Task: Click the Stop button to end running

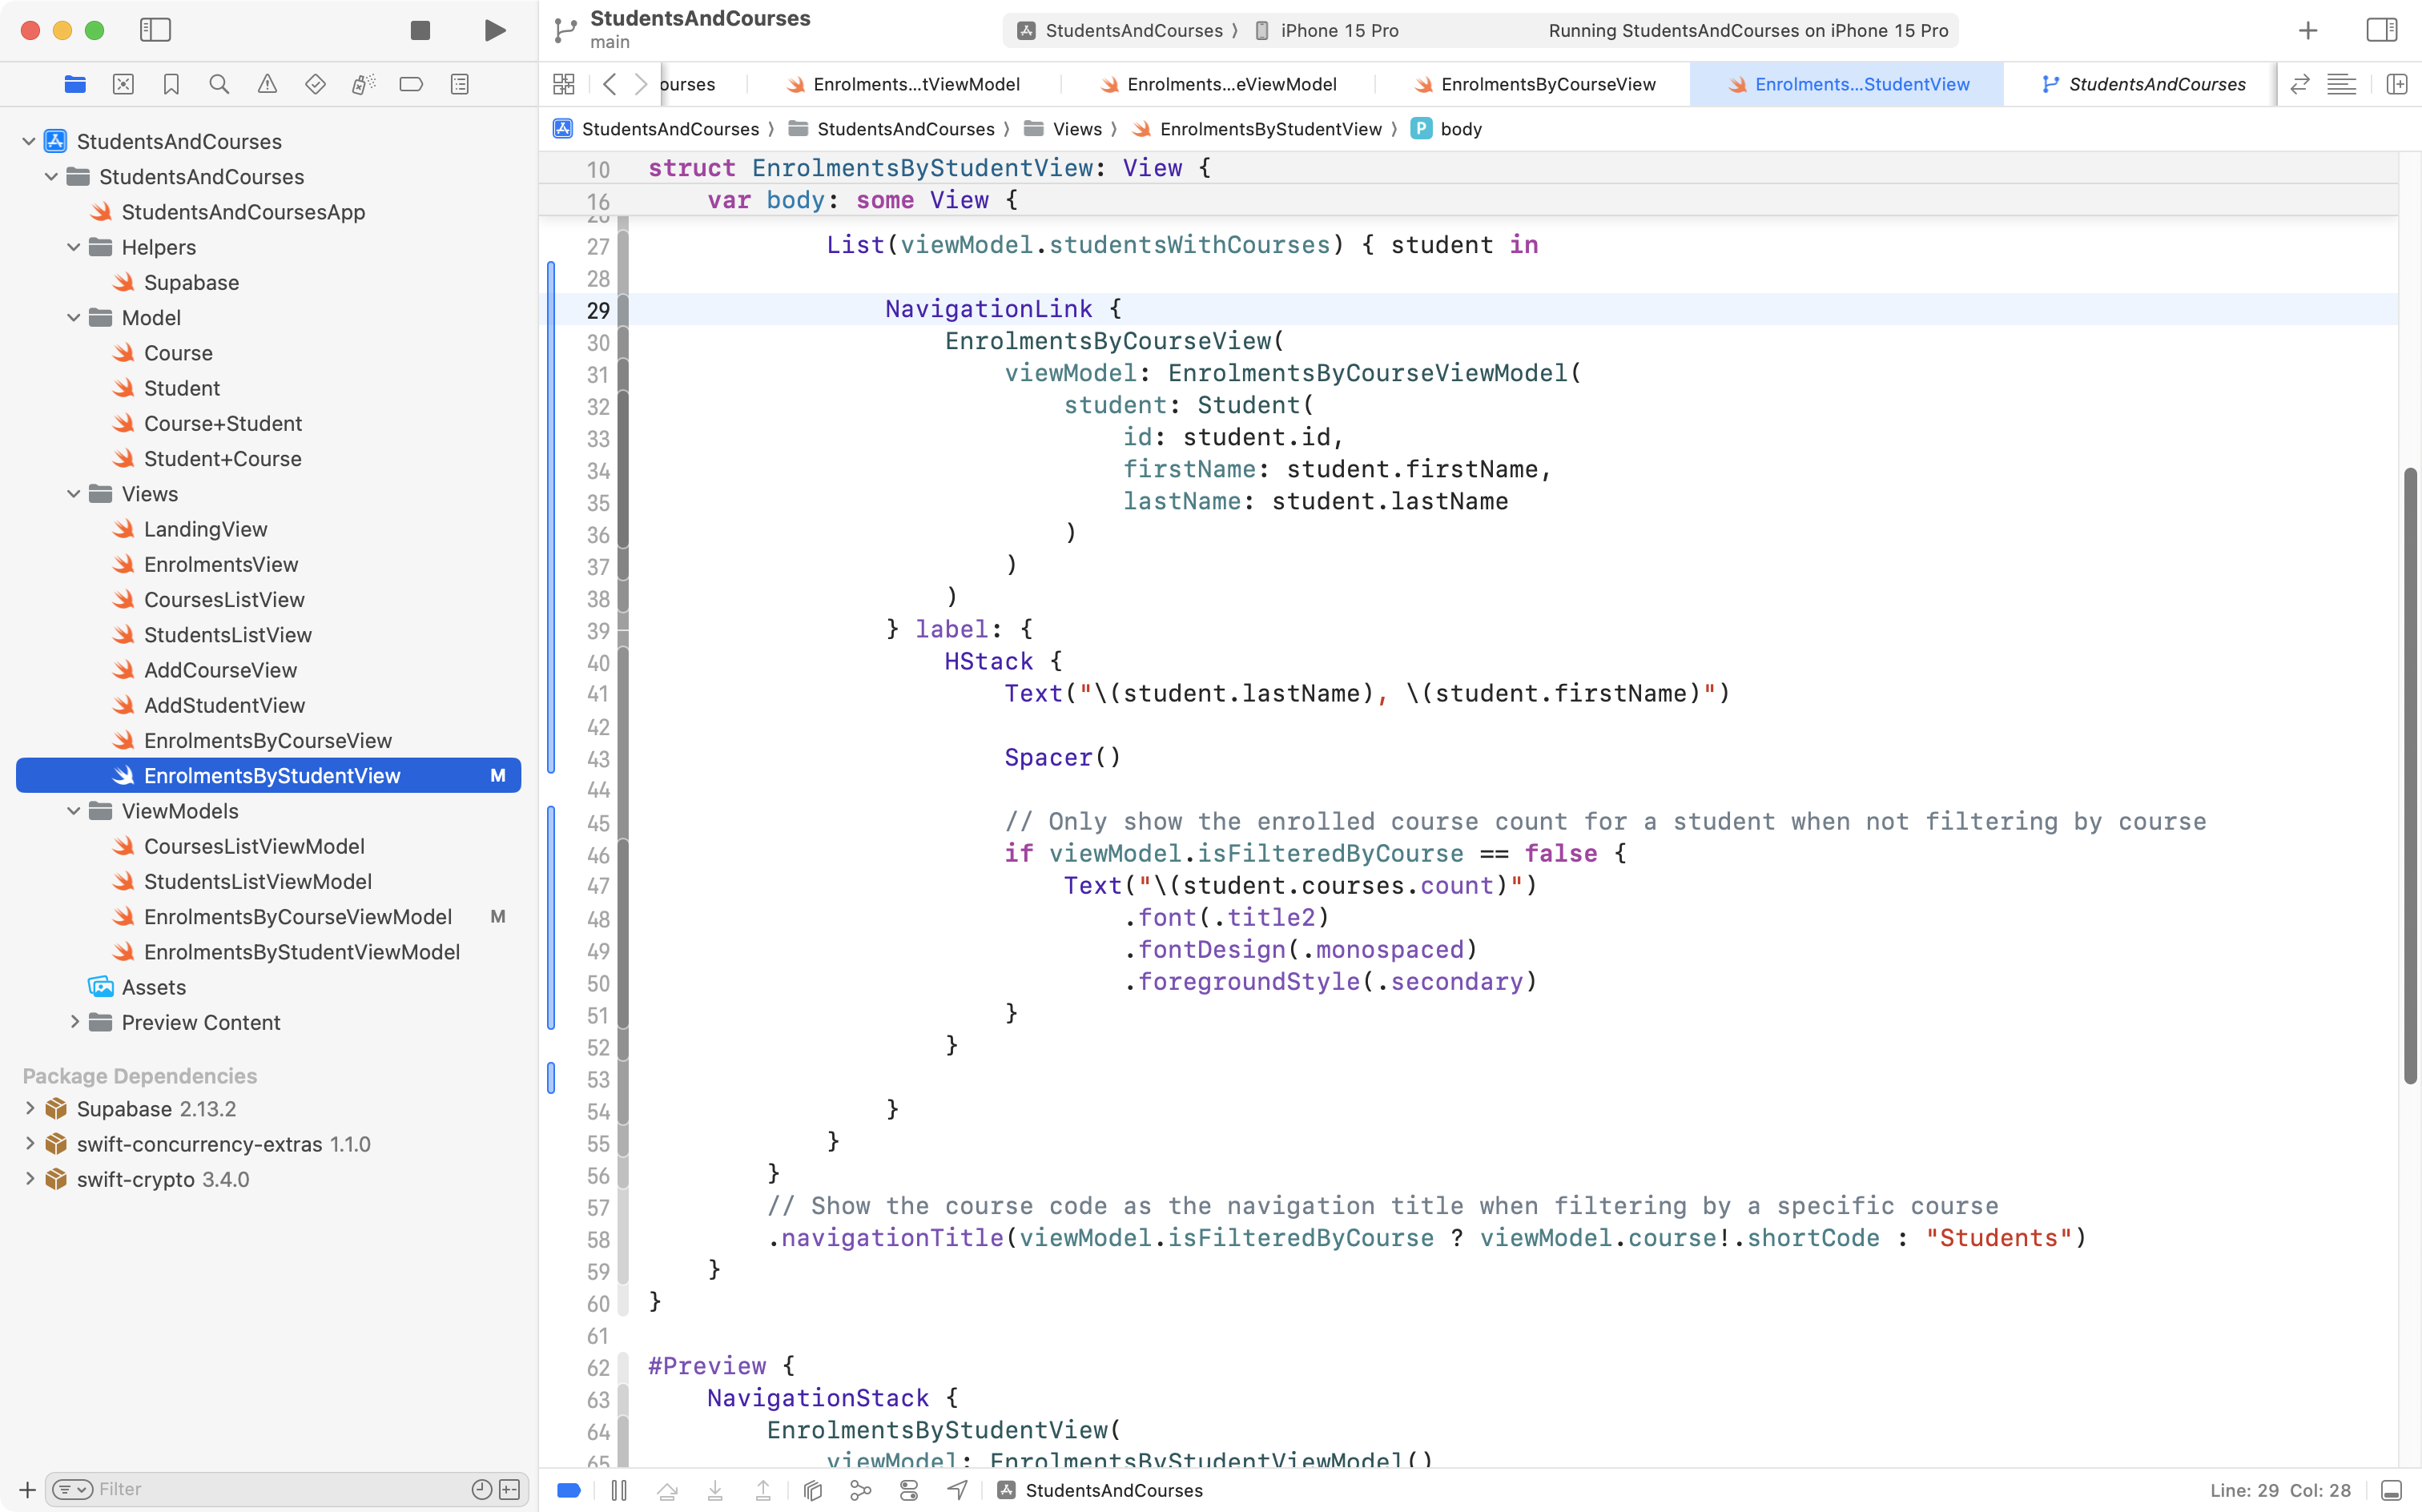Action: click(x=419, y=30)
